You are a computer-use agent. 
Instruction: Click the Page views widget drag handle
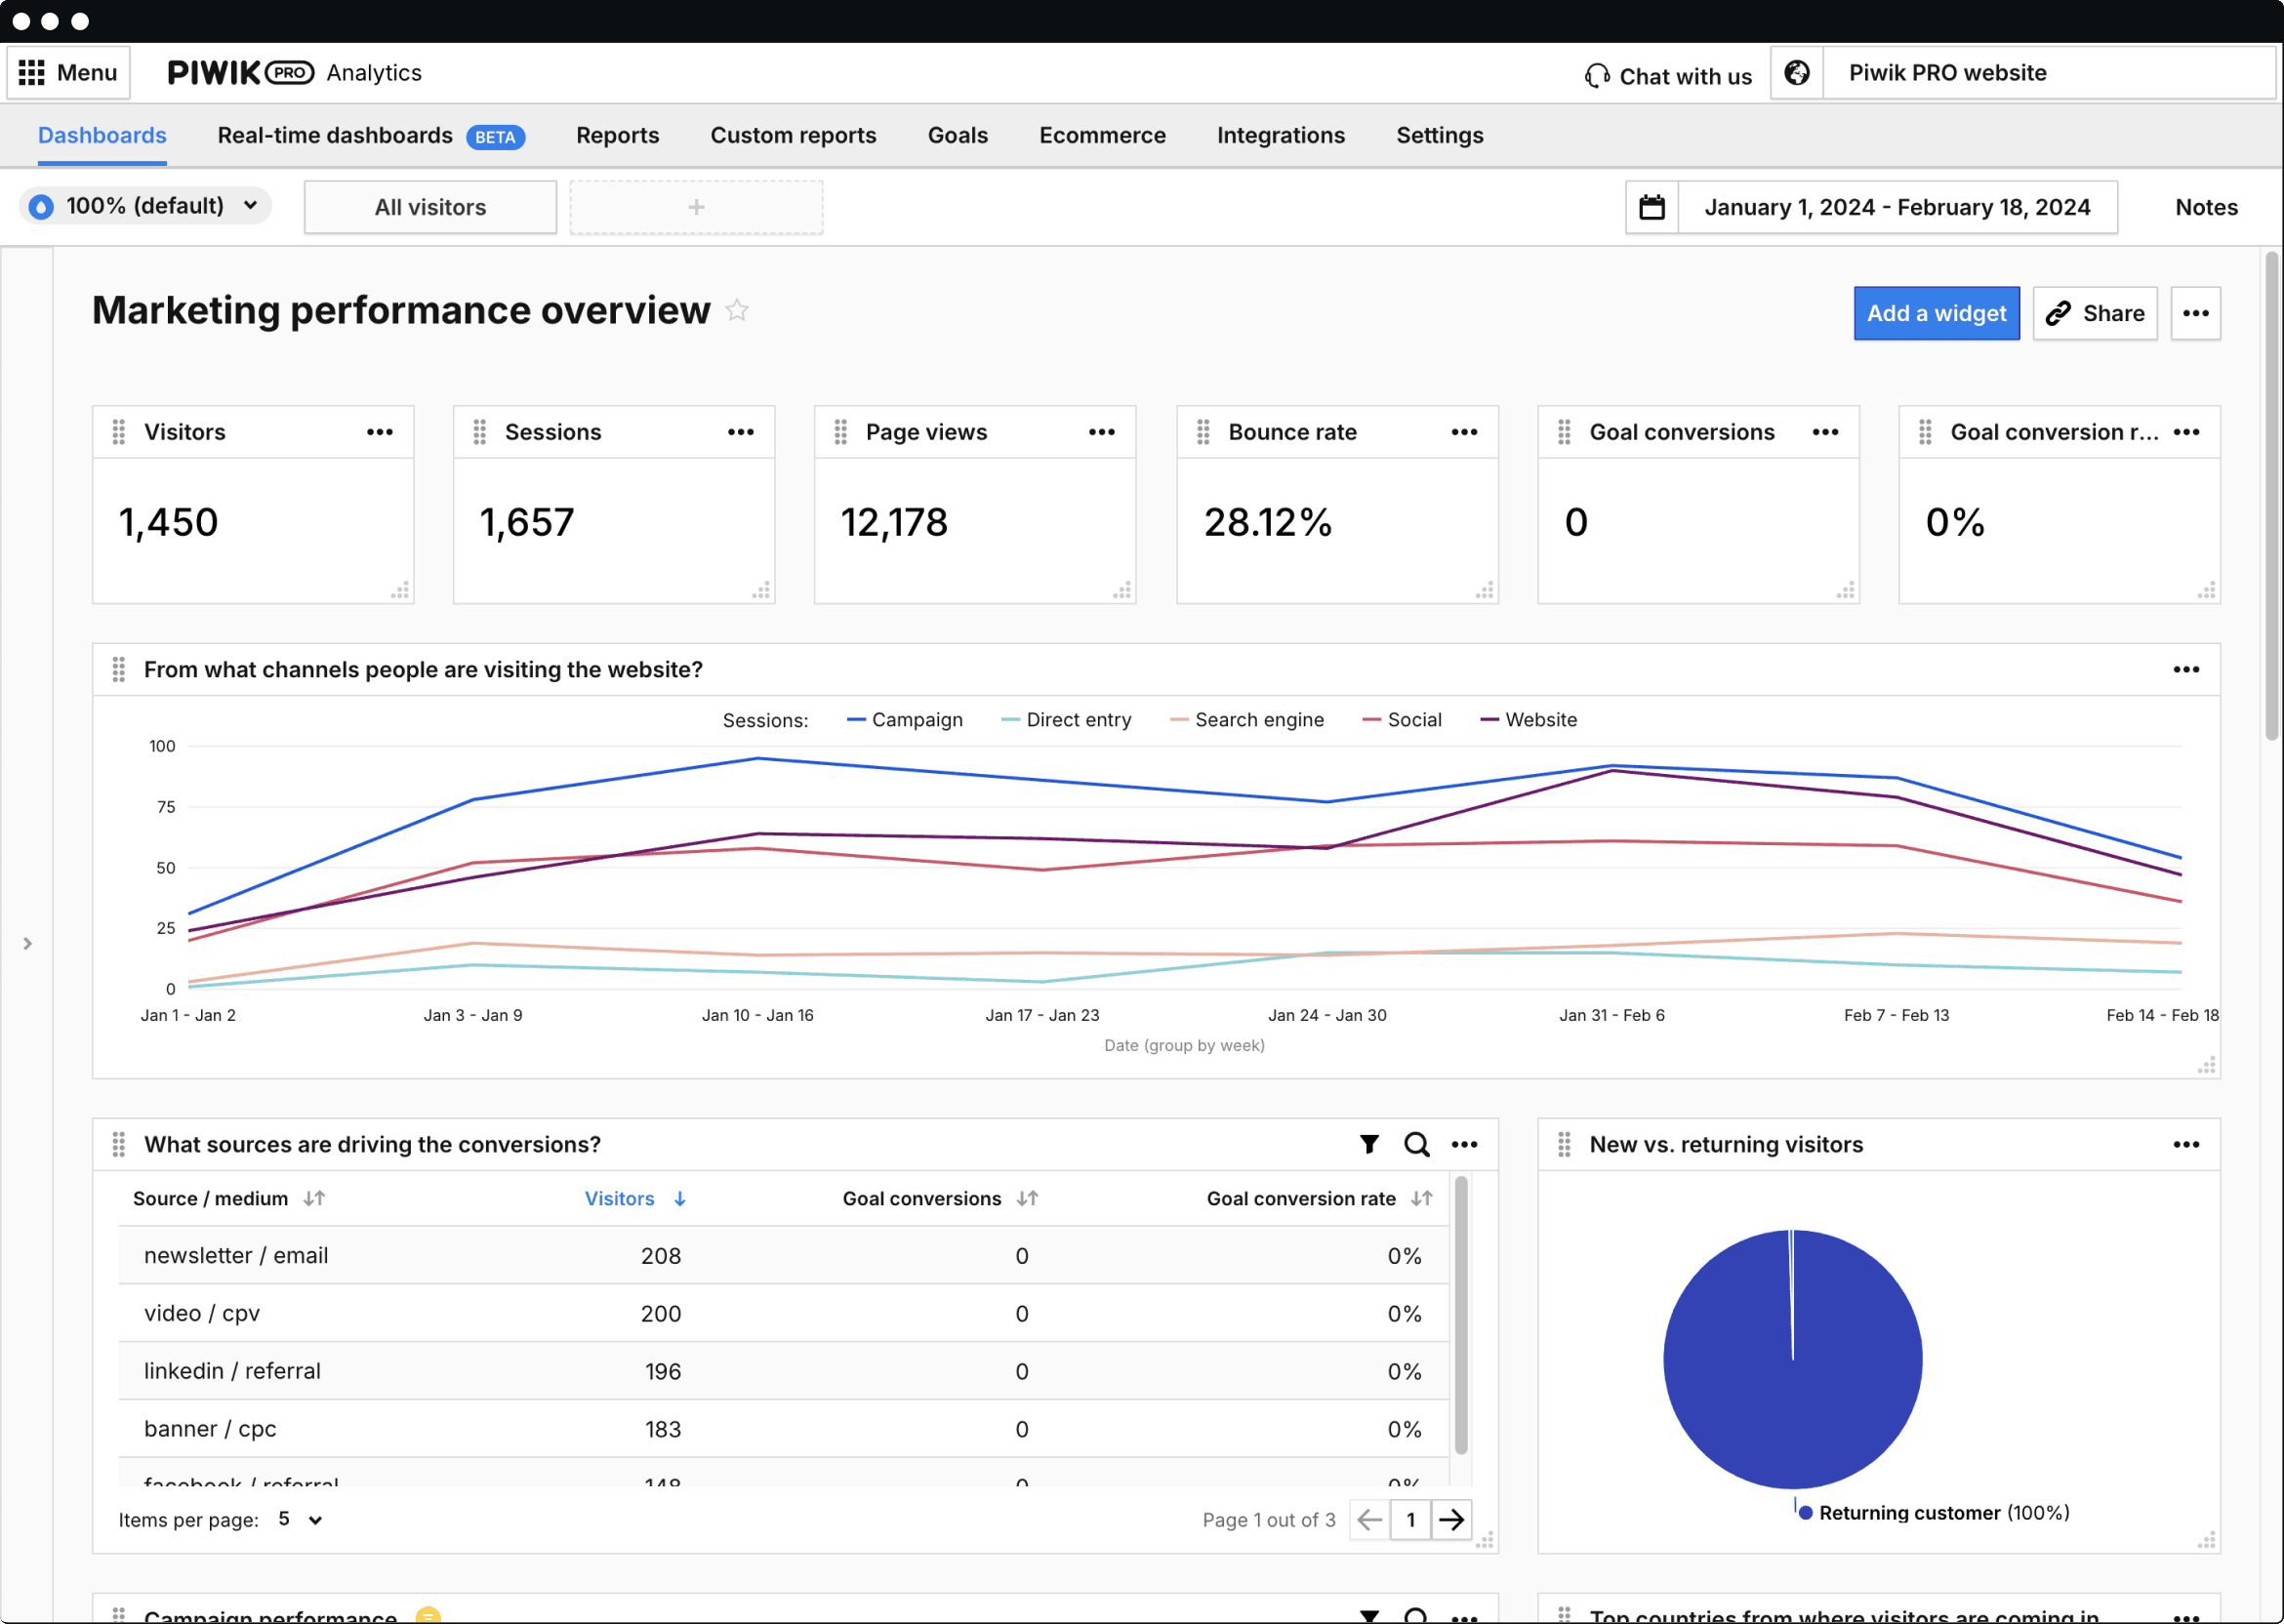tap(841, 432)
